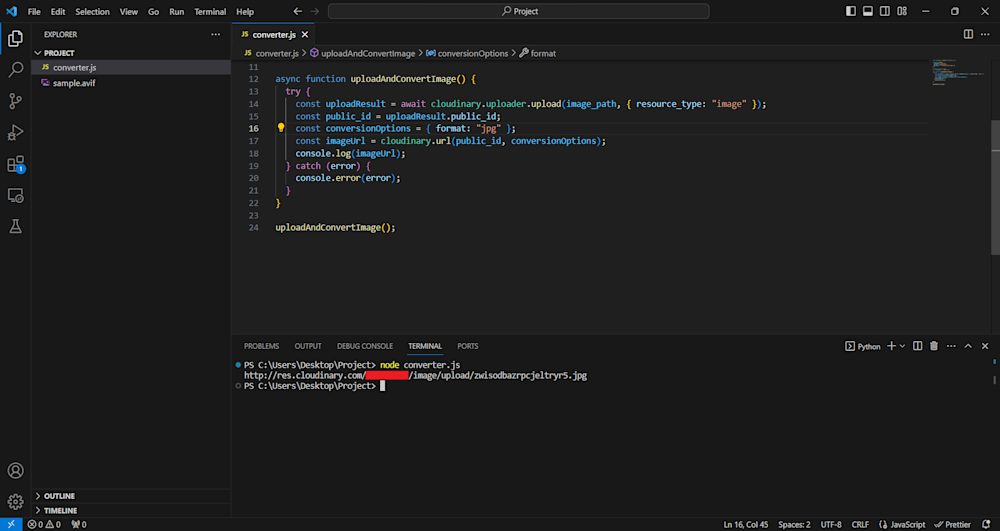Open the Manage gear icon
This screenshot has height=531, width=1000.
tap(15, 501)
